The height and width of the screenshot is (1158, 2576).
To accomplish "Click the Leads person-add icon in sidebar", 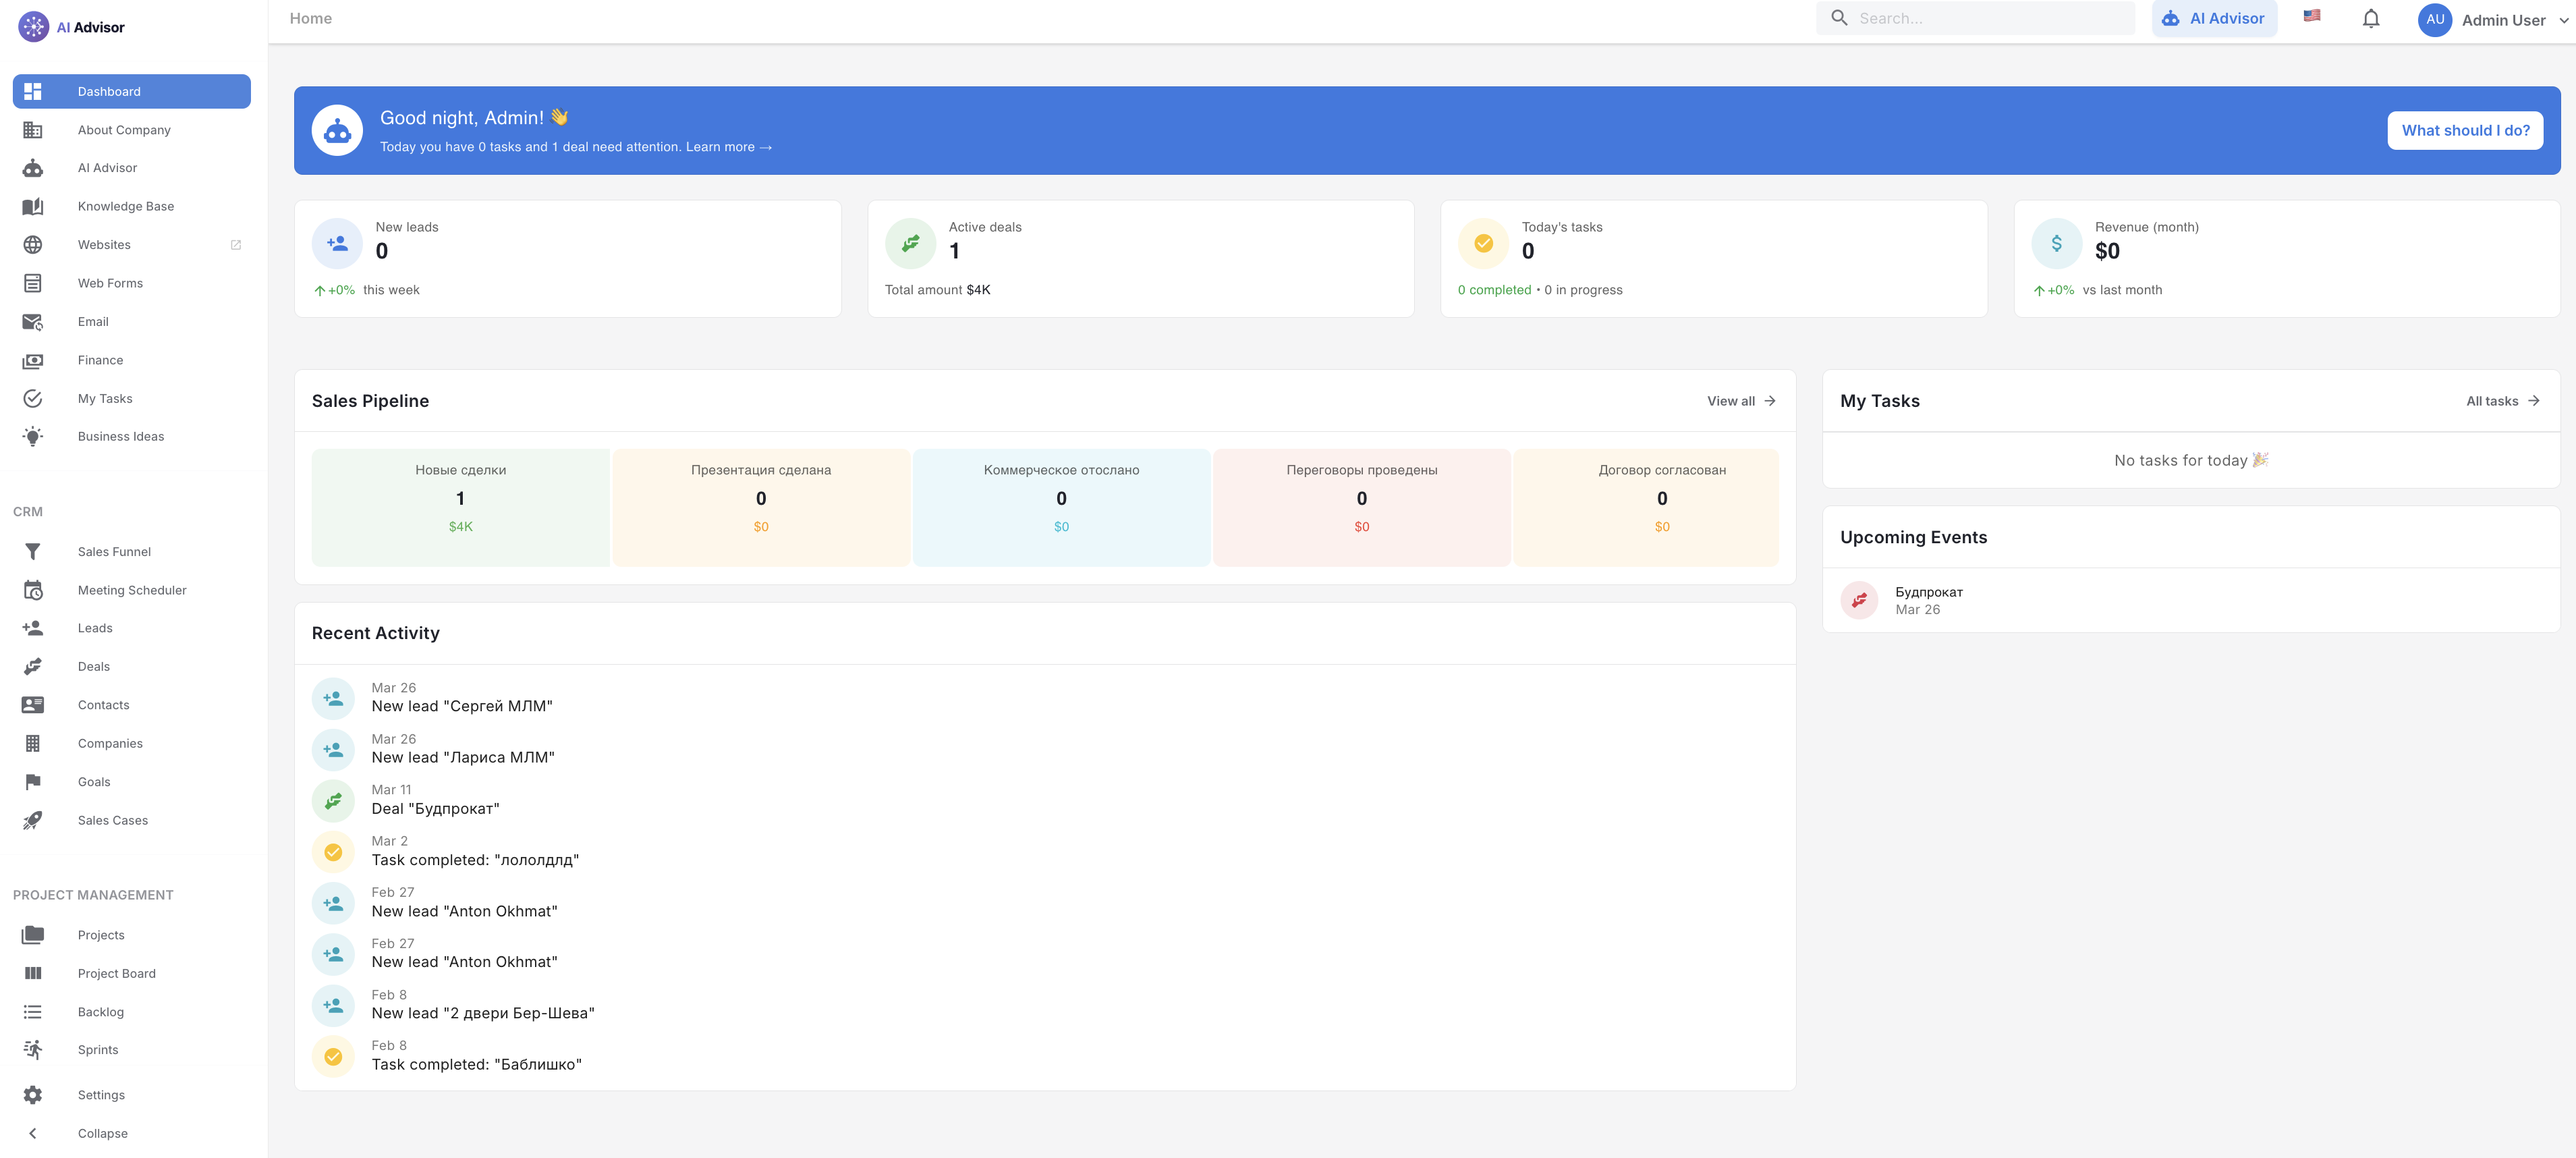I will point(33,628).
